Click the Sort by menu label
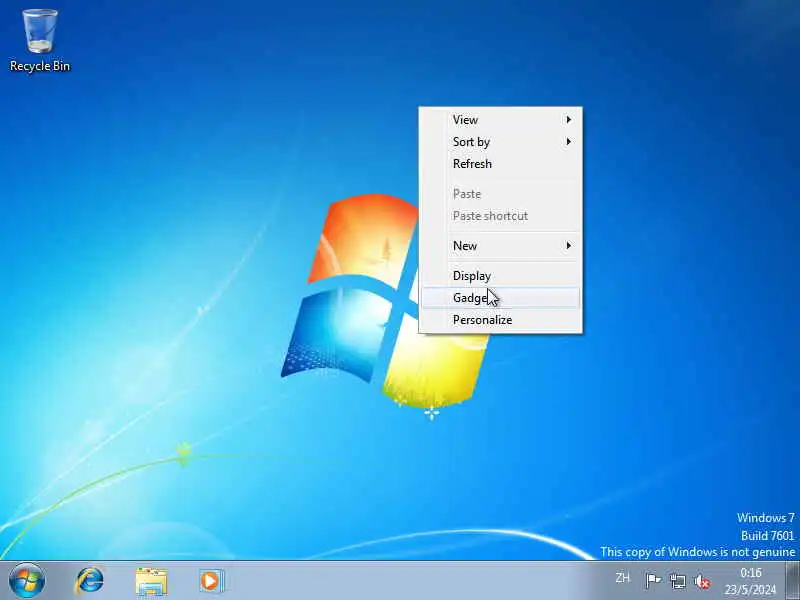Image resolution: width=800 pixels, height=600 pixels. pyautogui.click(x=471, y=142)
